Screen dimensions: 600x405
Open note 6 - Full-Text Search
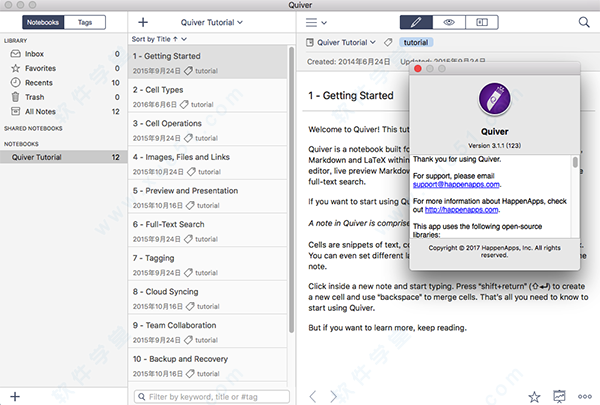(208, 231)
